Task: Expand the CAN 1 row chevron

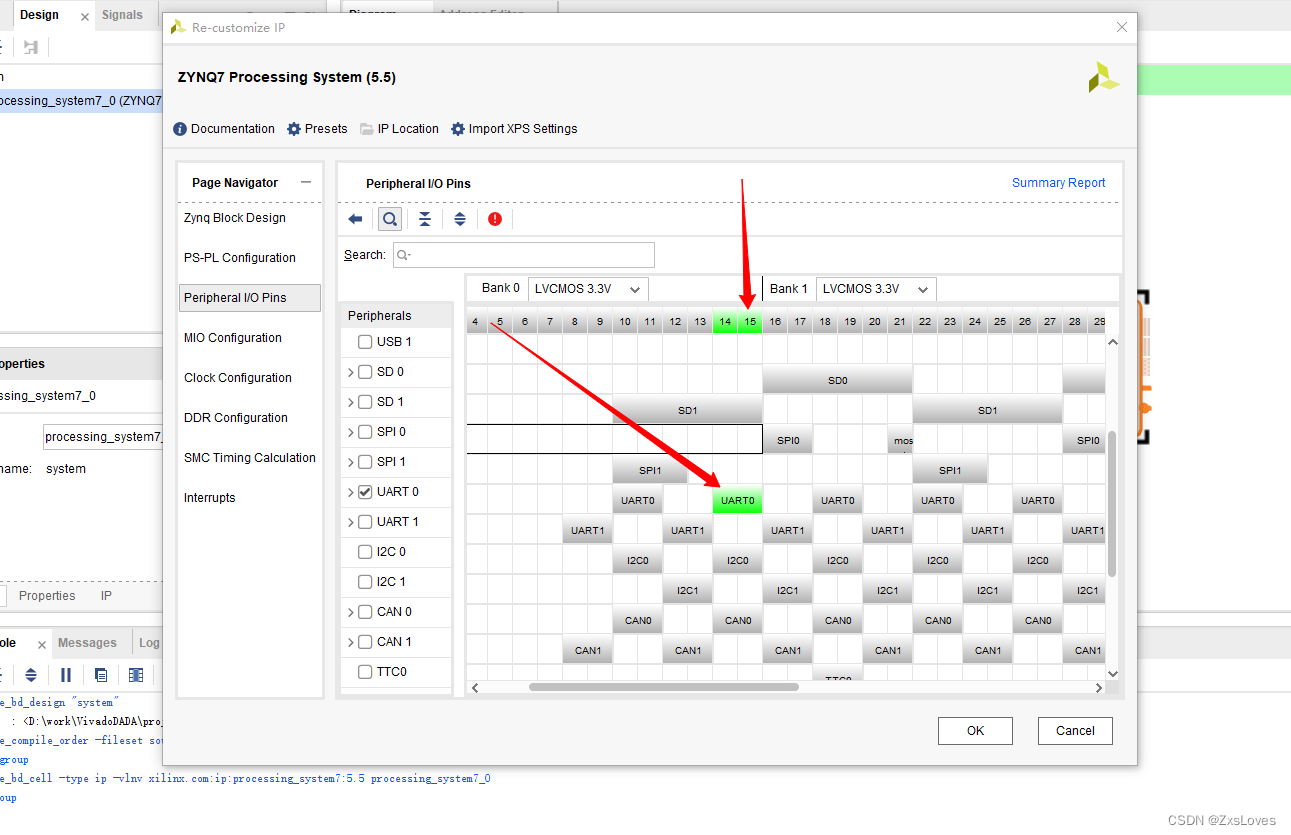Action: (x=351, y=642)
